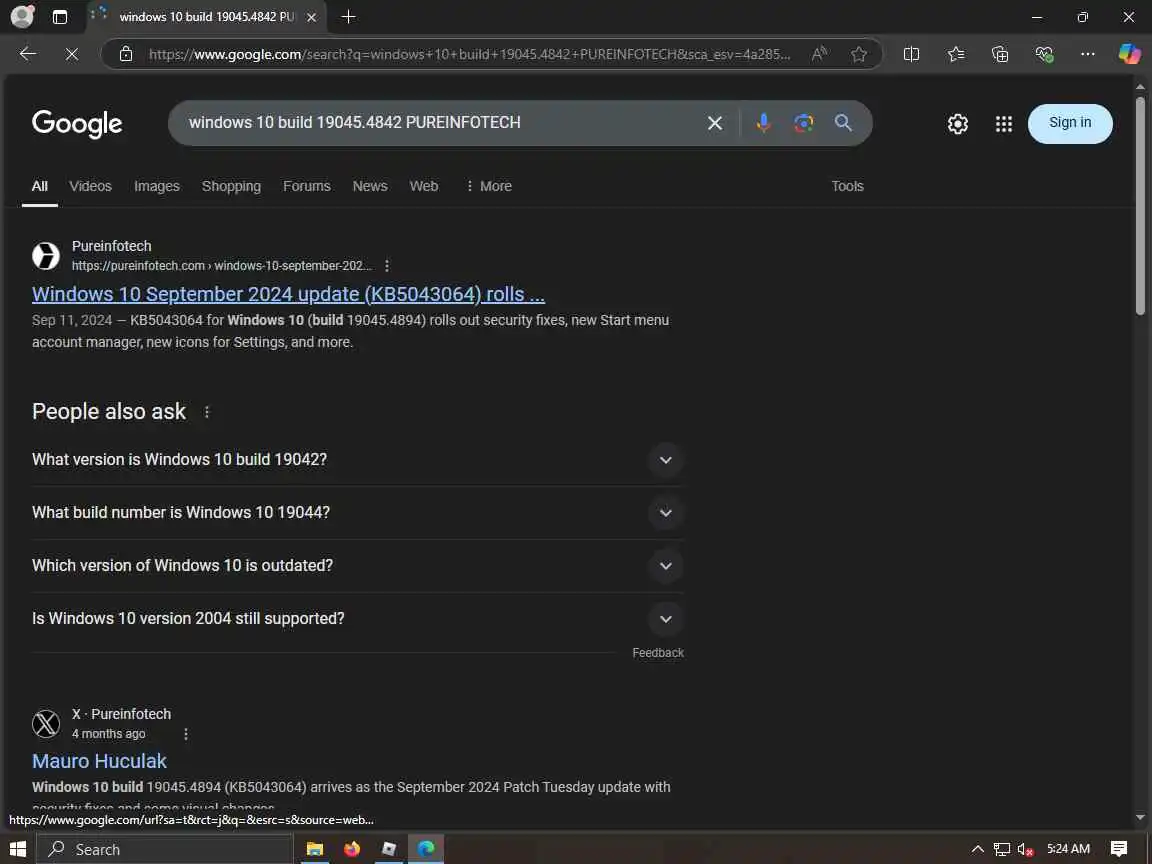Screen dimensions: 1152x864
Task: Click the page vertical scrollbar thumb
Action: 1140,206
